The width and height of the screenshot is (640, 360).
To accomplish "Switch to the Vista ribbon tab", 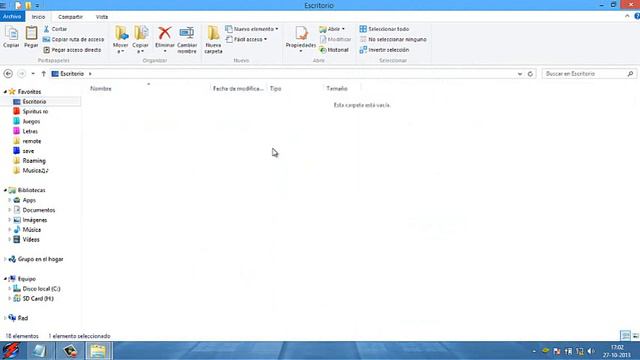I will (x=102, y=17).
